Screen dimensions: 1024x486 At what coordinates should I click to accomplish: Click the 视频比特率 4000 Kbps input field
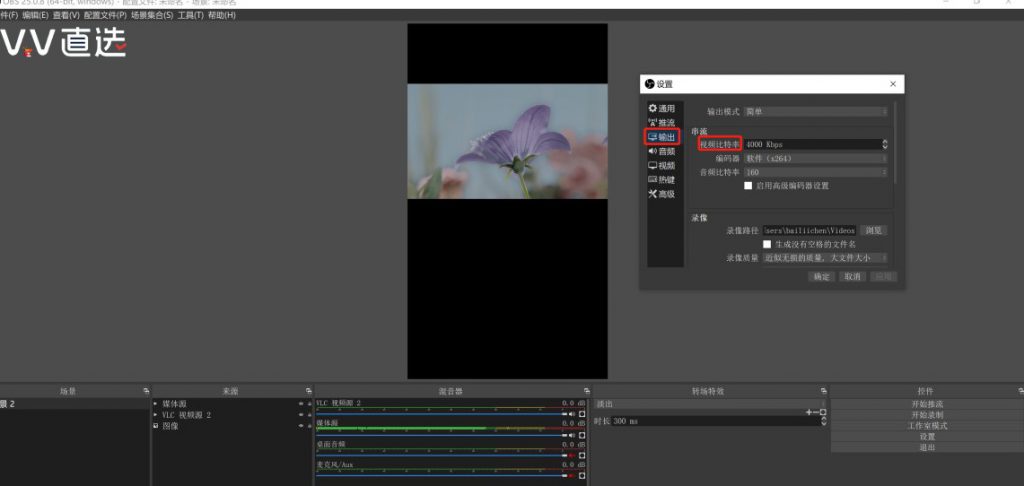click(810, 144)
